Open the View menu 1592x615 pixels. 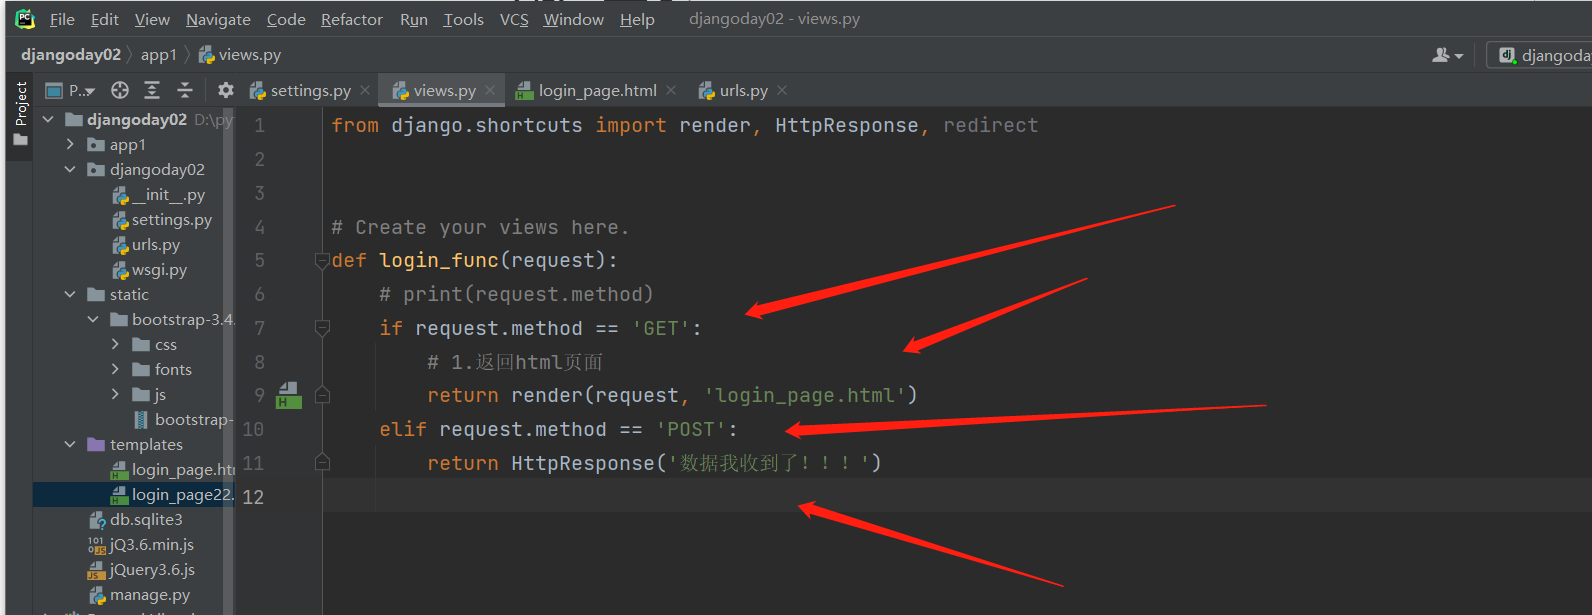152,19
